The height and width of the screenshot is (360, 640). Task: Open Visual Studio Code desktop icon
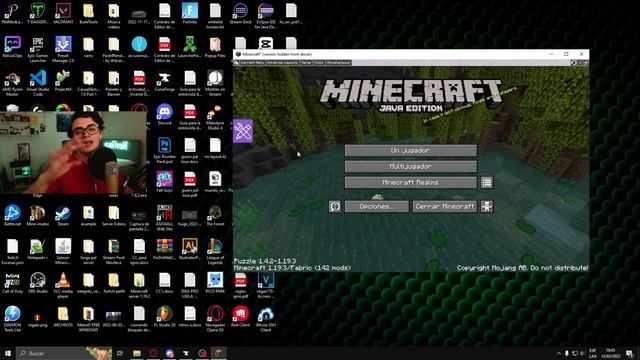pos(38,83)
